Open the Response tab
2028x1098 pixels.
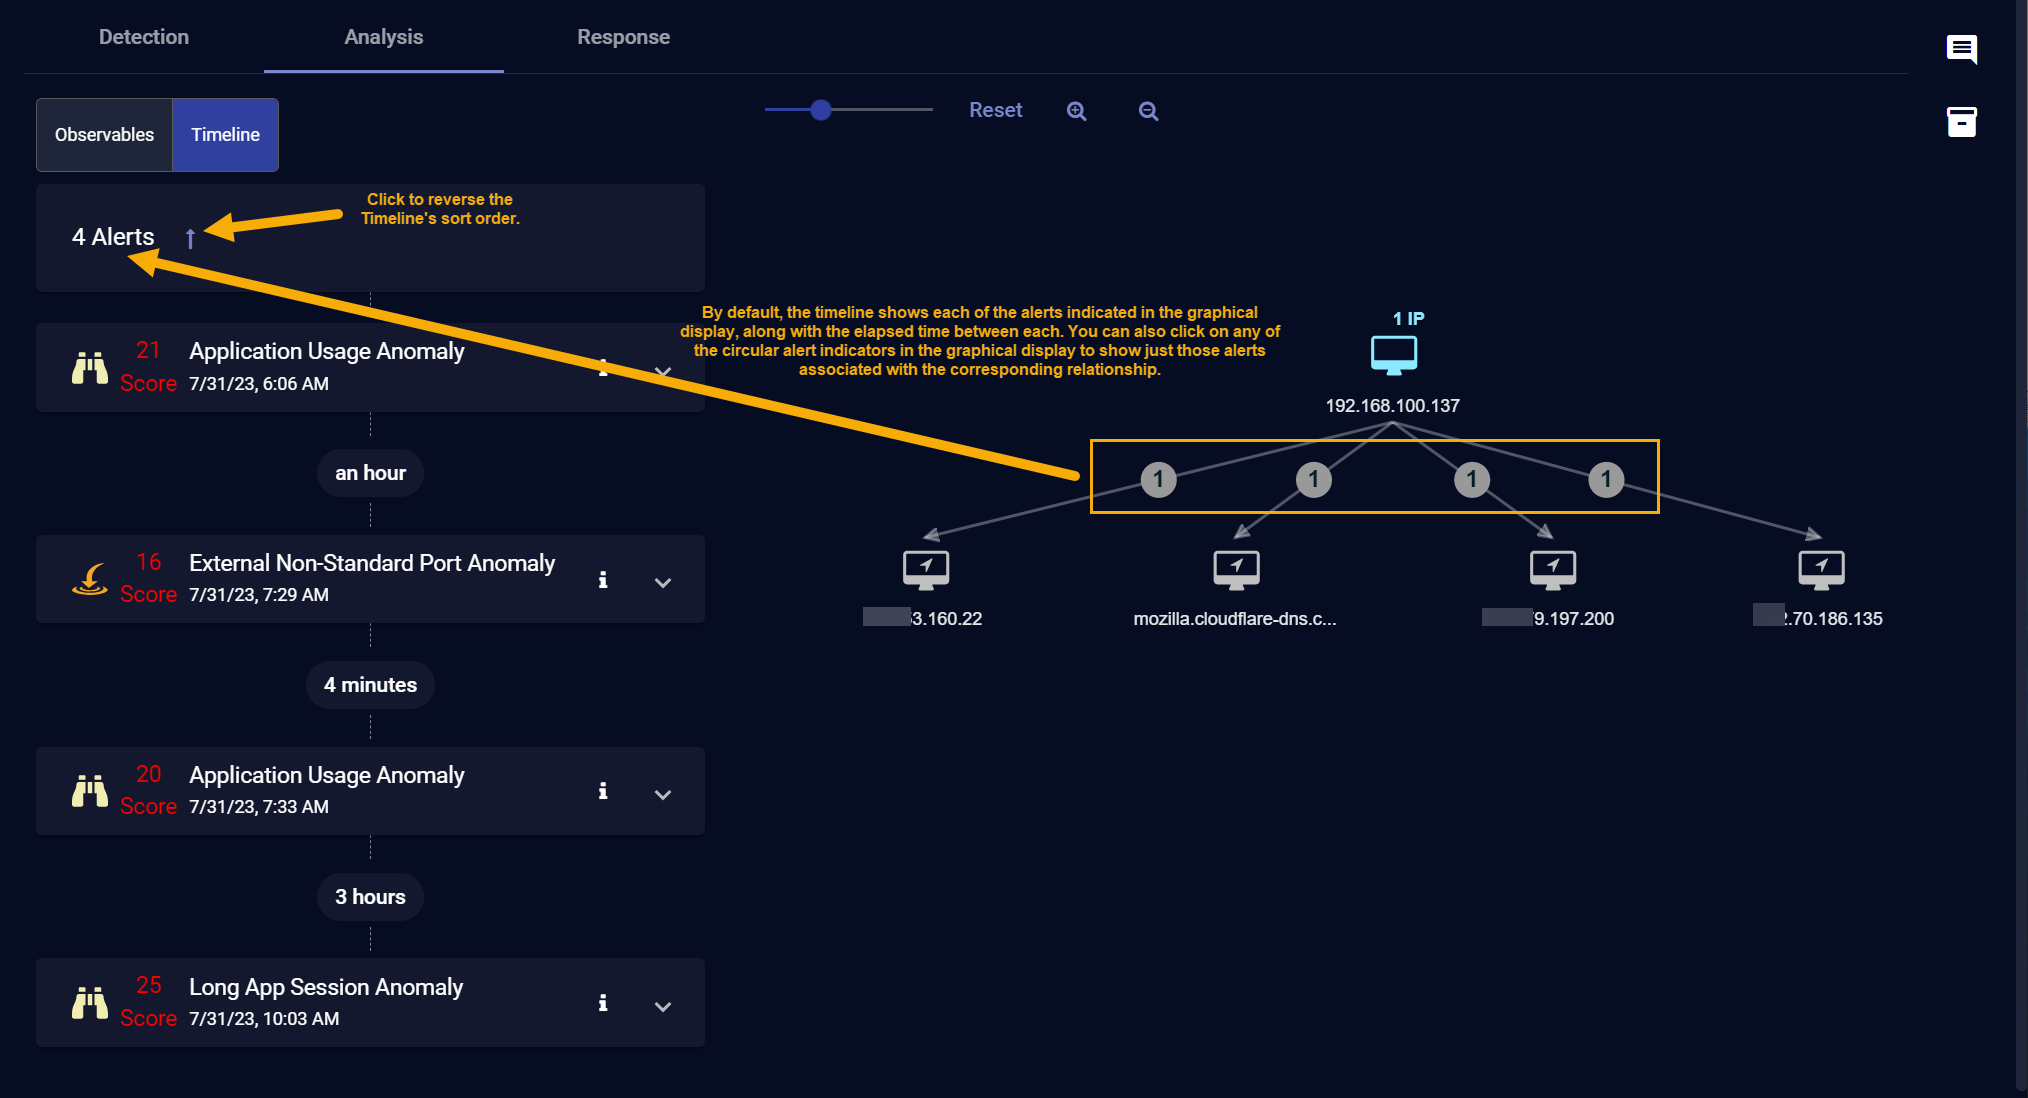(x=623, y=37)
